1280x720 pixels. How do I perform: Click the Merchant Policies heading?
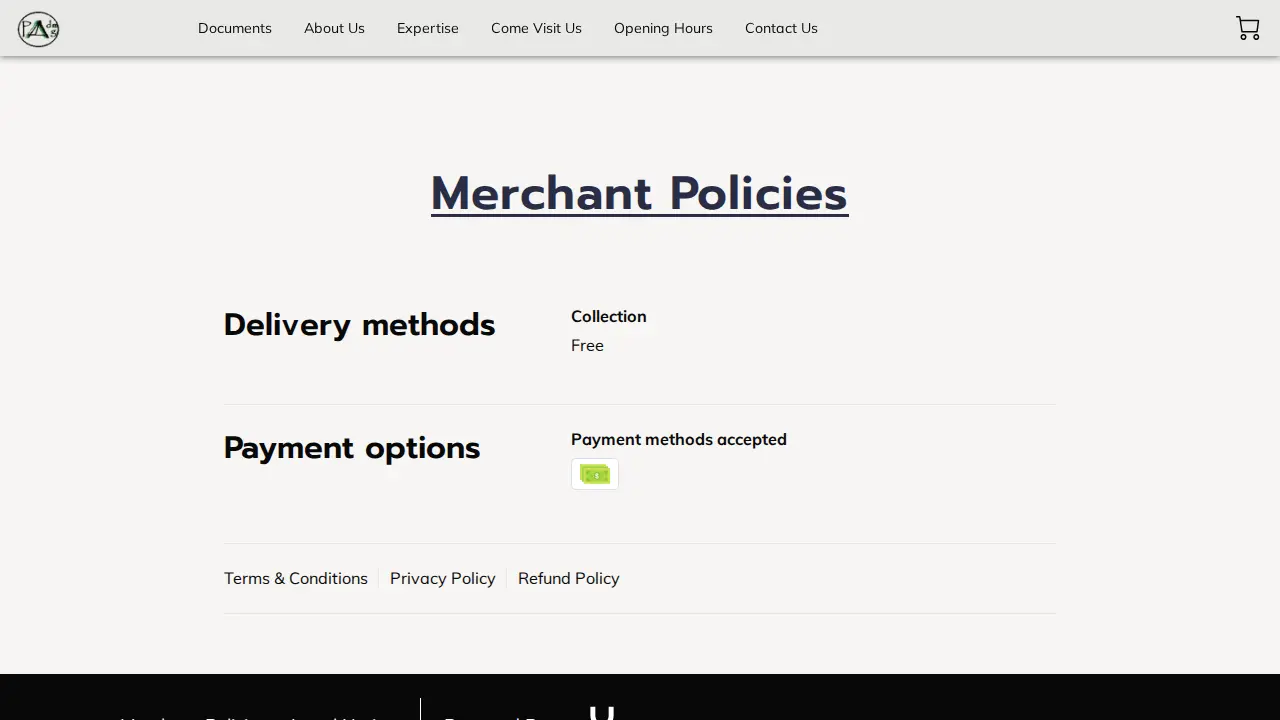click(640, 193)
